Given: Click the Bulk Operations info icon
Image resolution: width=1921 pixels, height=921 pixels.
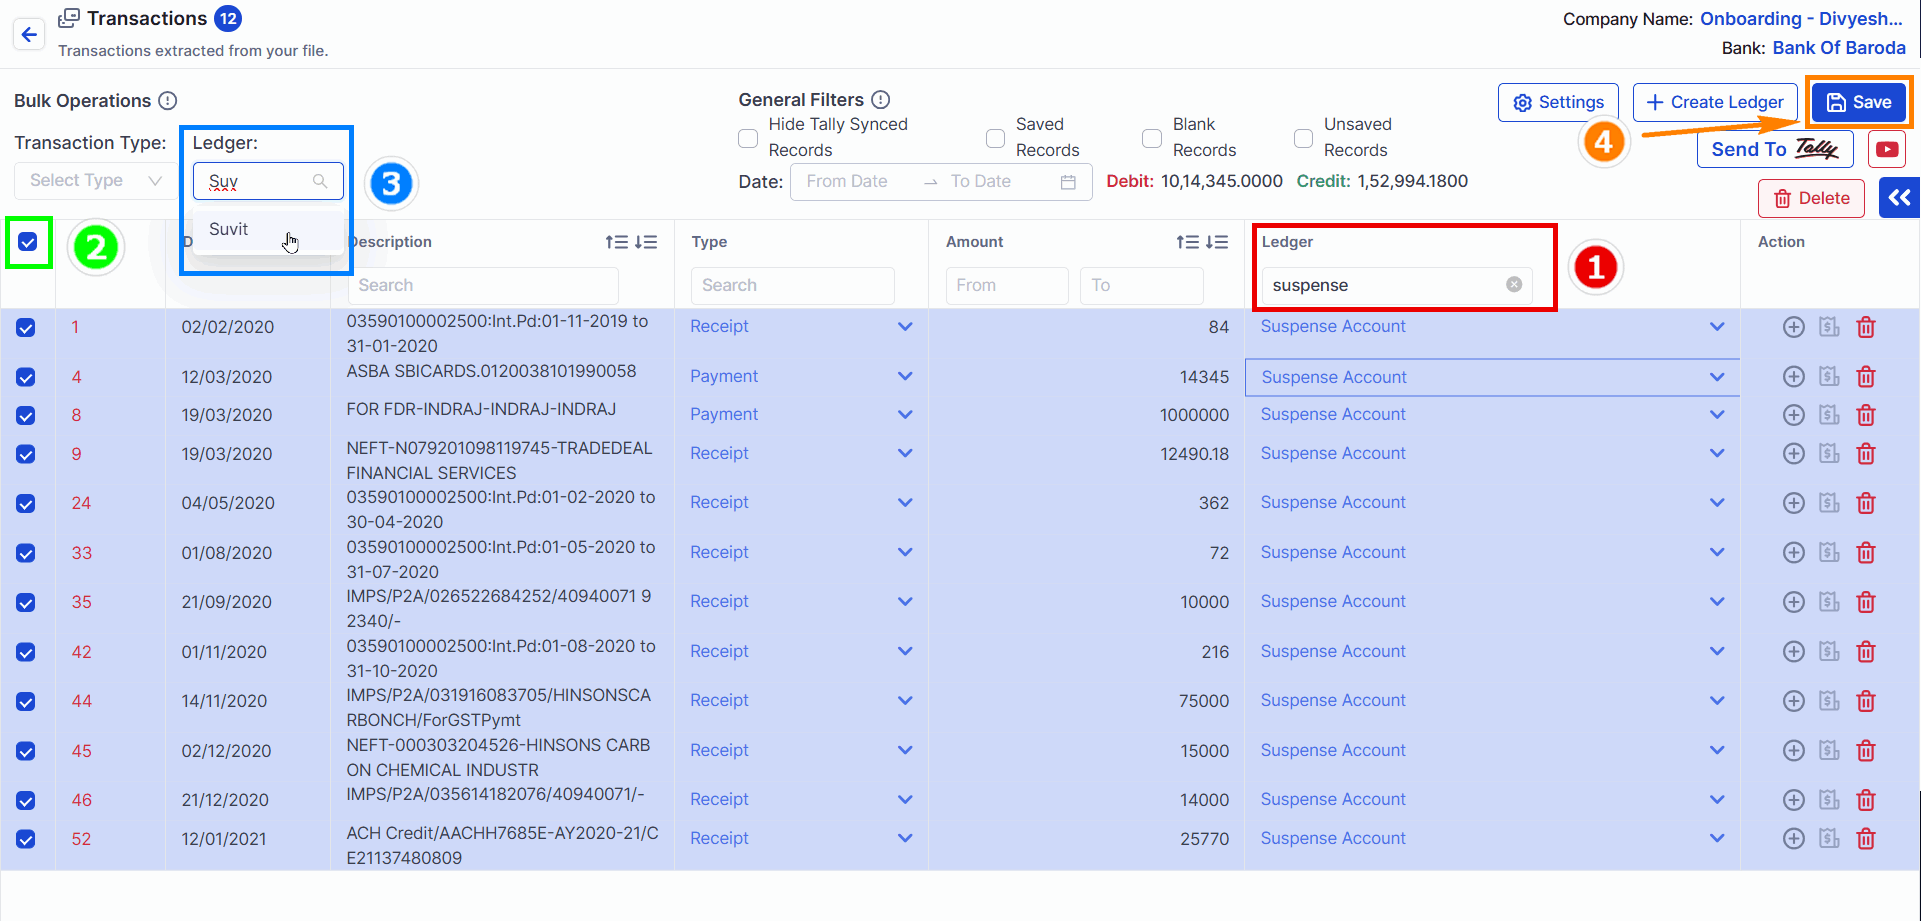Looking at the screenshot, I should [x=168, y=101].
